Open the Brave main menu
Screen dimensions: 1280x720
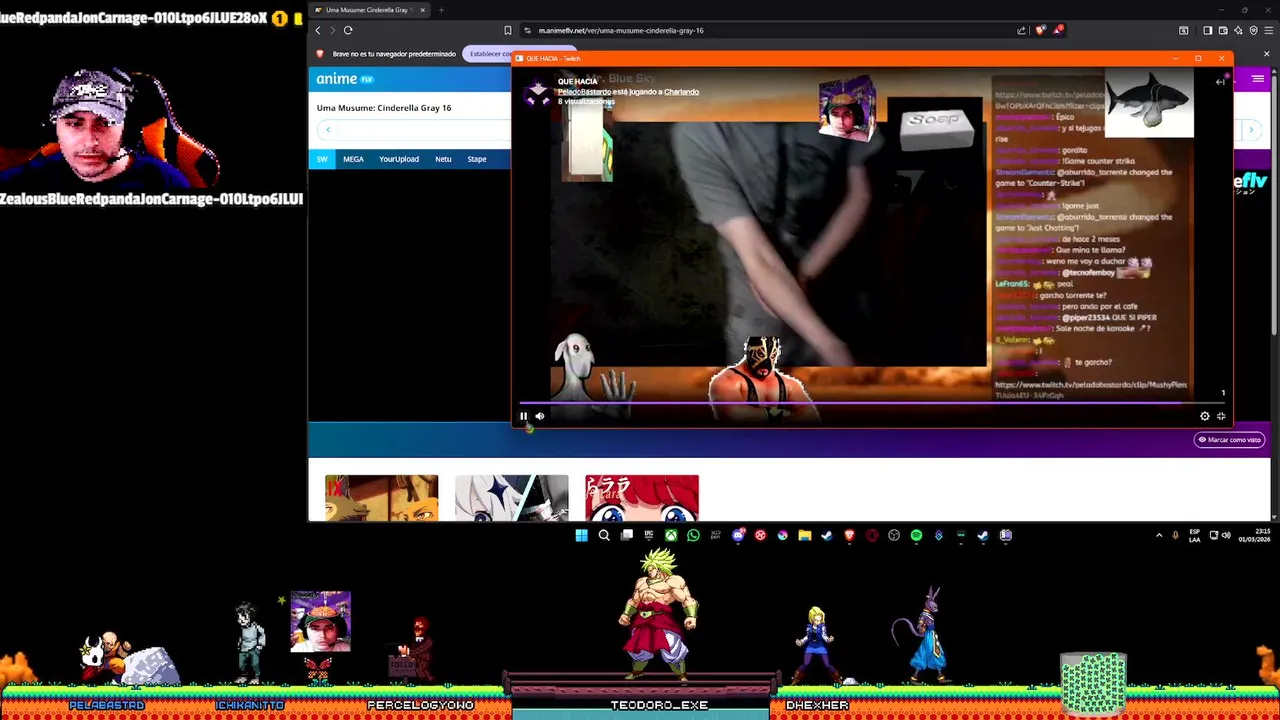click(x=1268, y=30)
